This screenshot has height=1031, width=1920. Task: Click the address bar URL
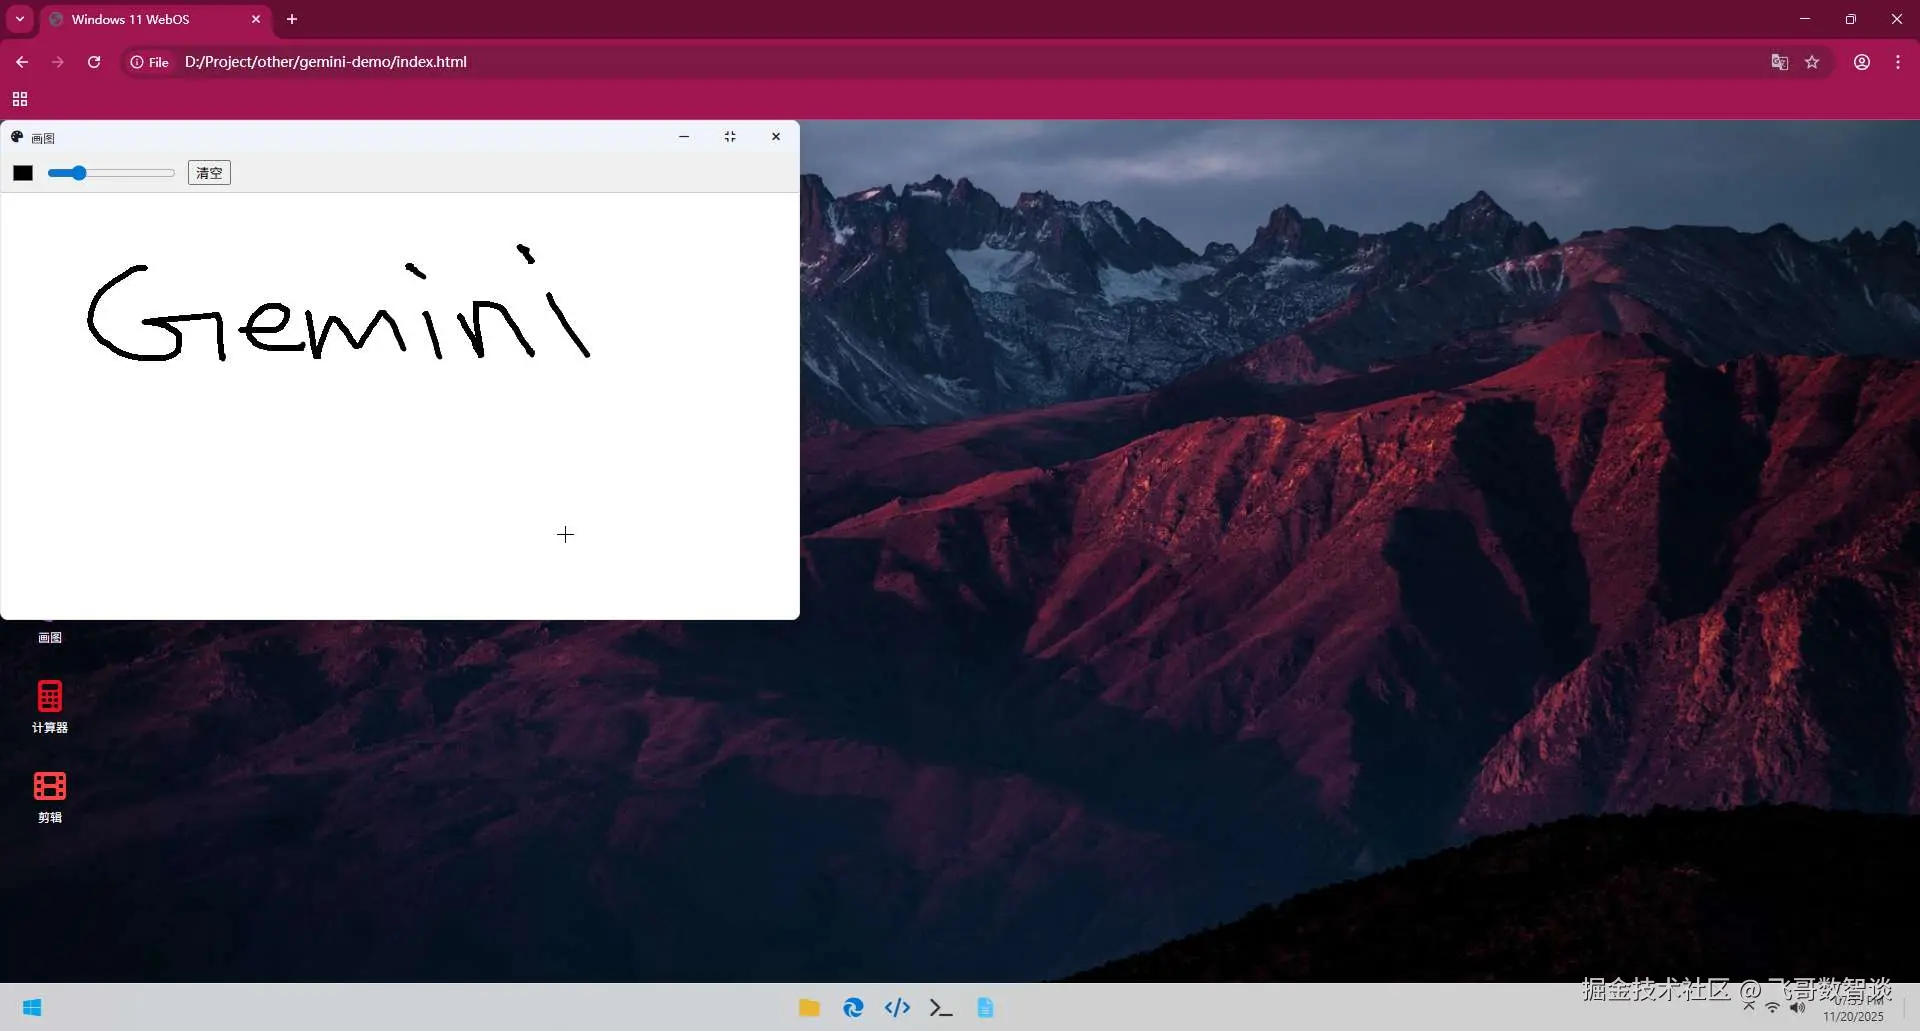326,62
